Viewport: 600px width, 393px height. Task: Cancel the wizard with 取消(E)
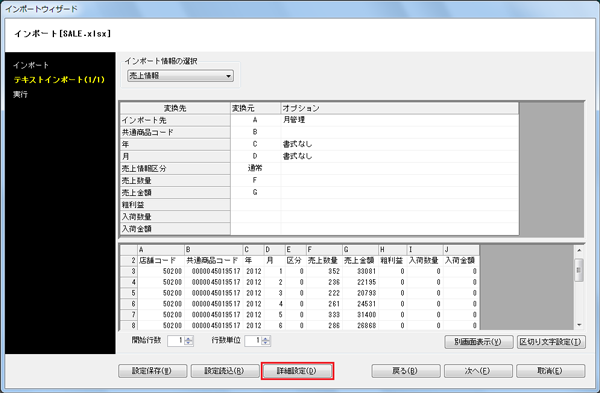tap(551, 371)
